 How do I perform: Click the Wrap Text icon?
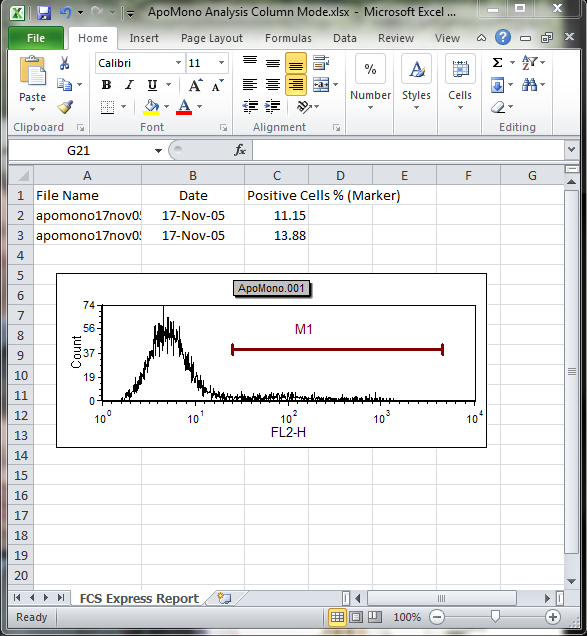(320, 63)
